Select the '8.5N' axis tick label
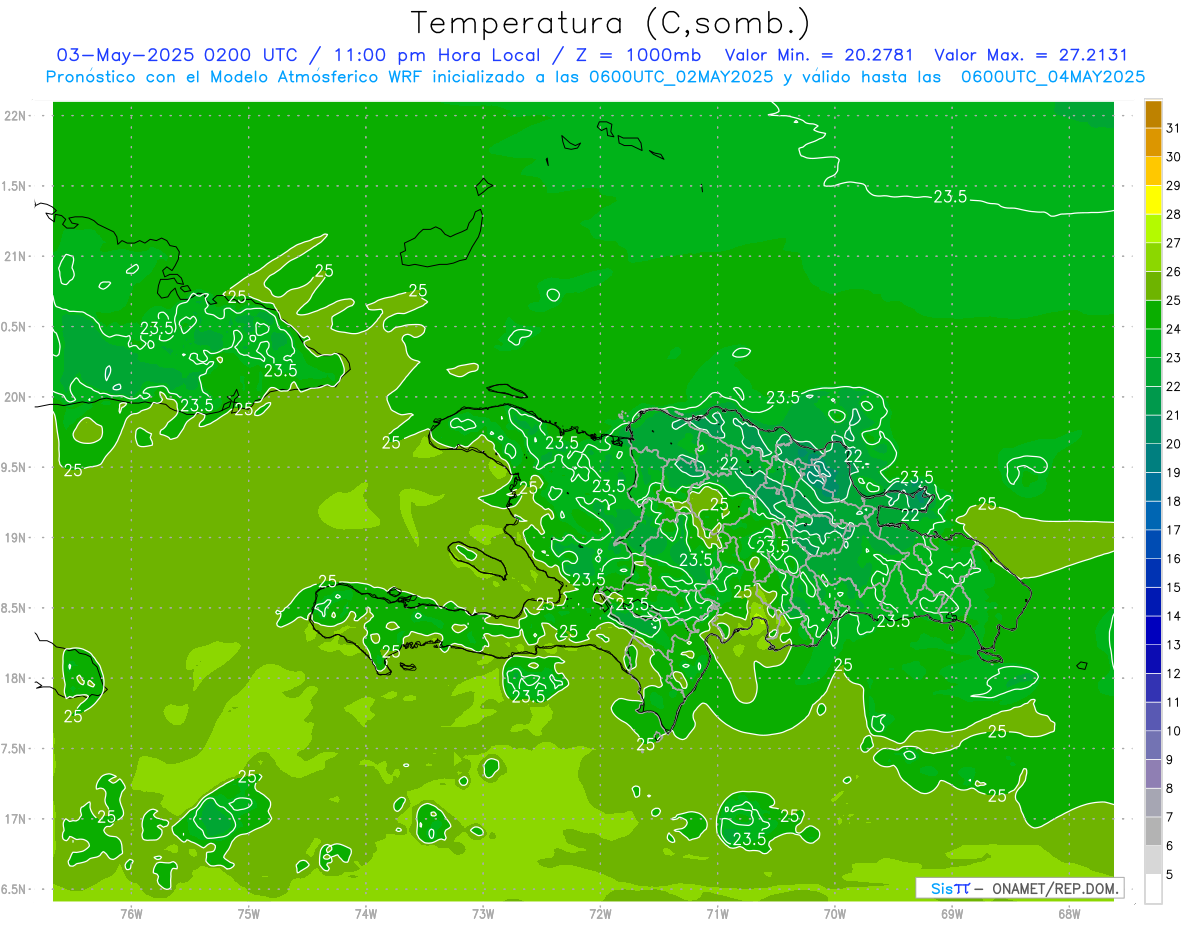Screen dimensions: 1200x927 tap(14, 608)
